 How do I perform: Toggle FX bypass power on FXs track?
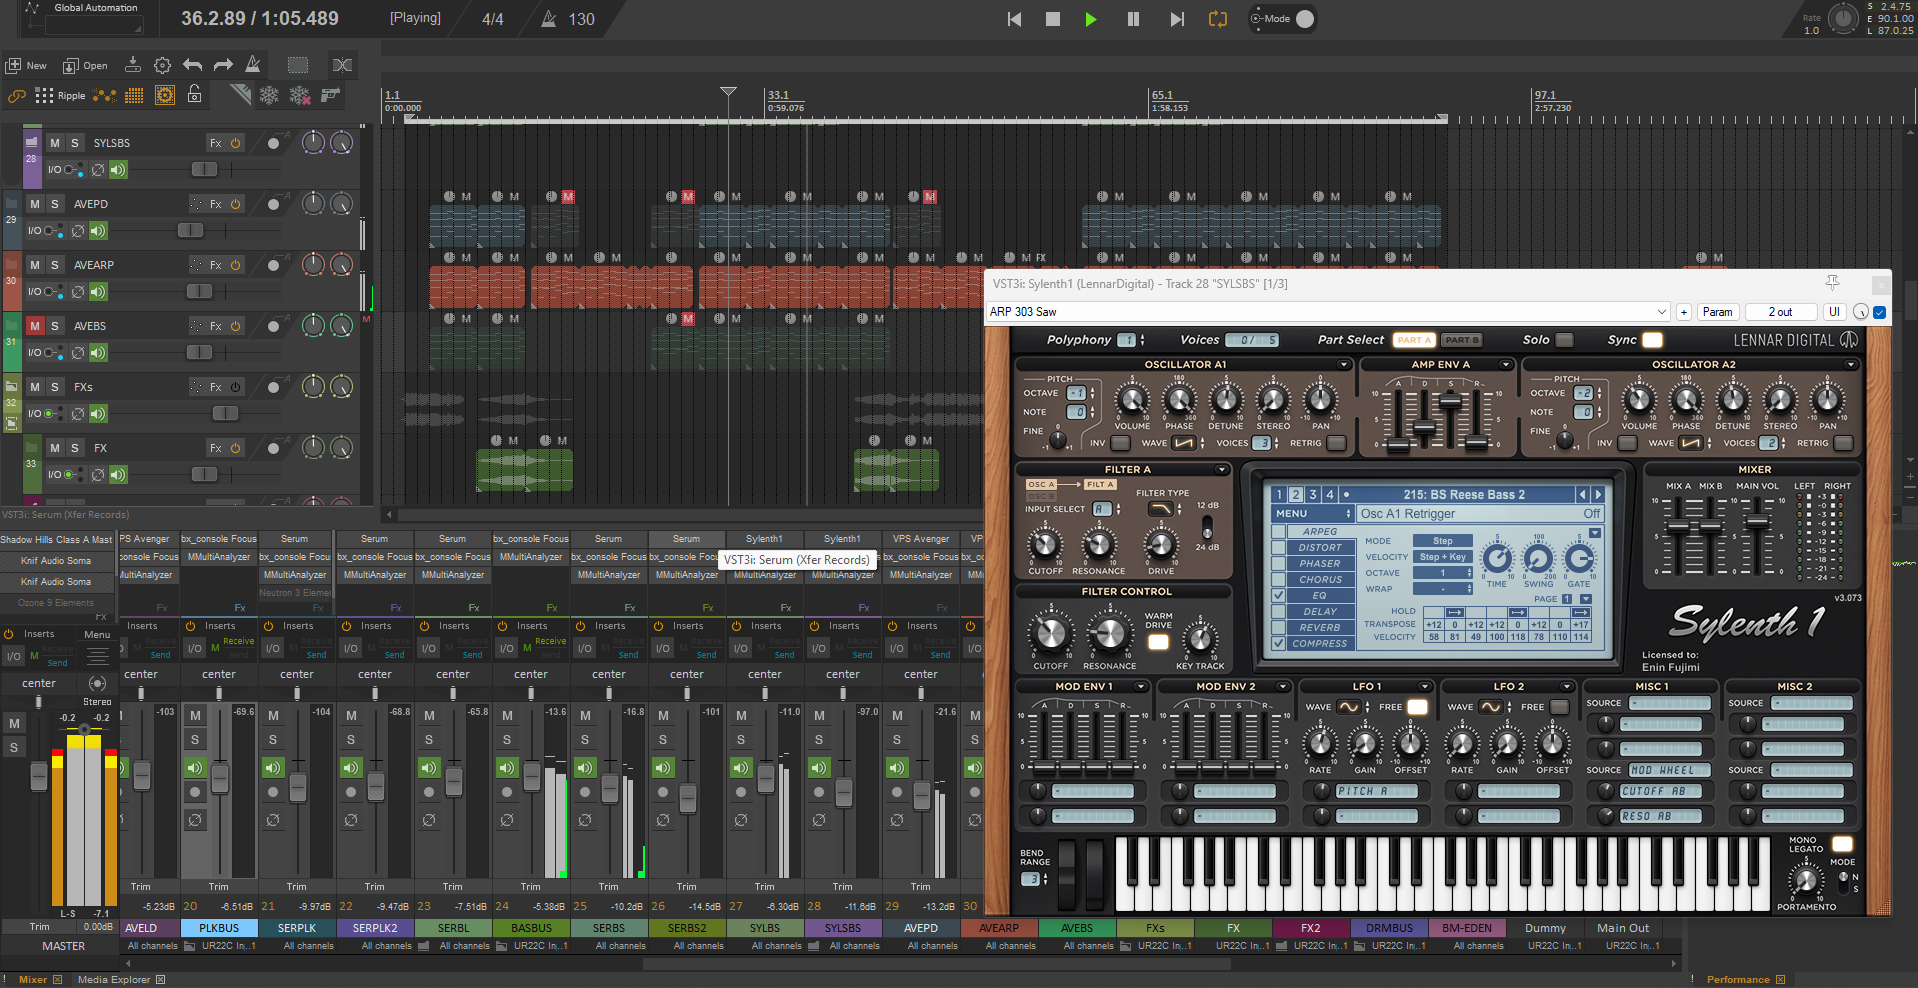pyautogui.click(x=236, y=387)
